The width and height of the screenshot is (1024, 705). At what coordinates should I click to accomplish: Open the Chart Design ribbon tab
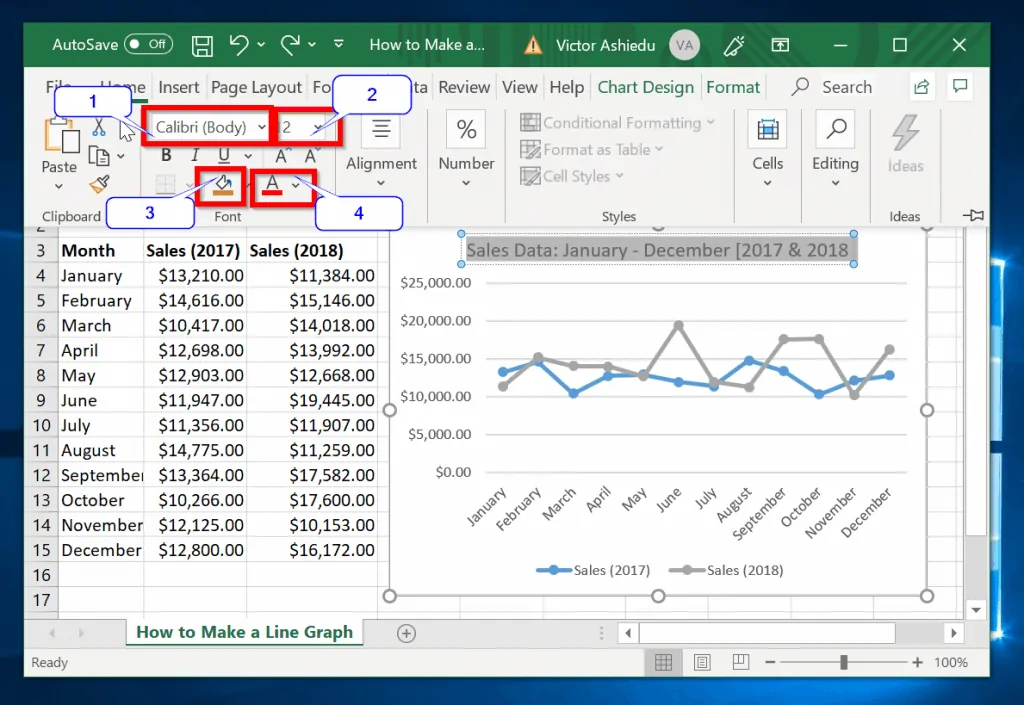645,87
